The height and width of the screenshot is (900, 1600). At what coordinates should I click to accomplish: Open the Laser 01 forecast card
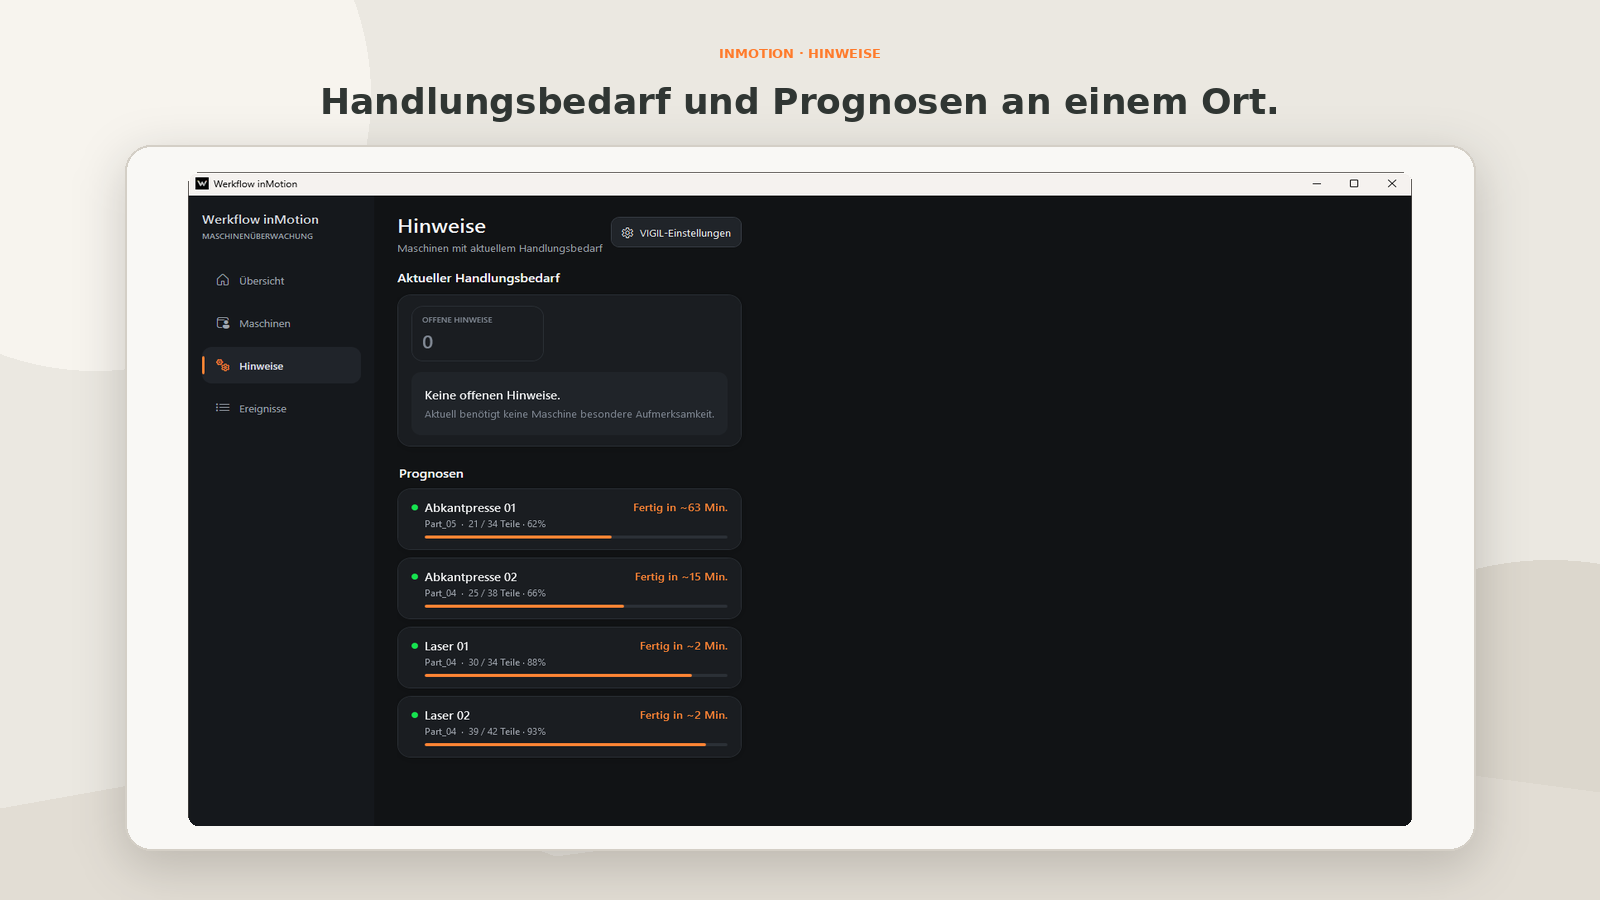(x=569, y=657)
